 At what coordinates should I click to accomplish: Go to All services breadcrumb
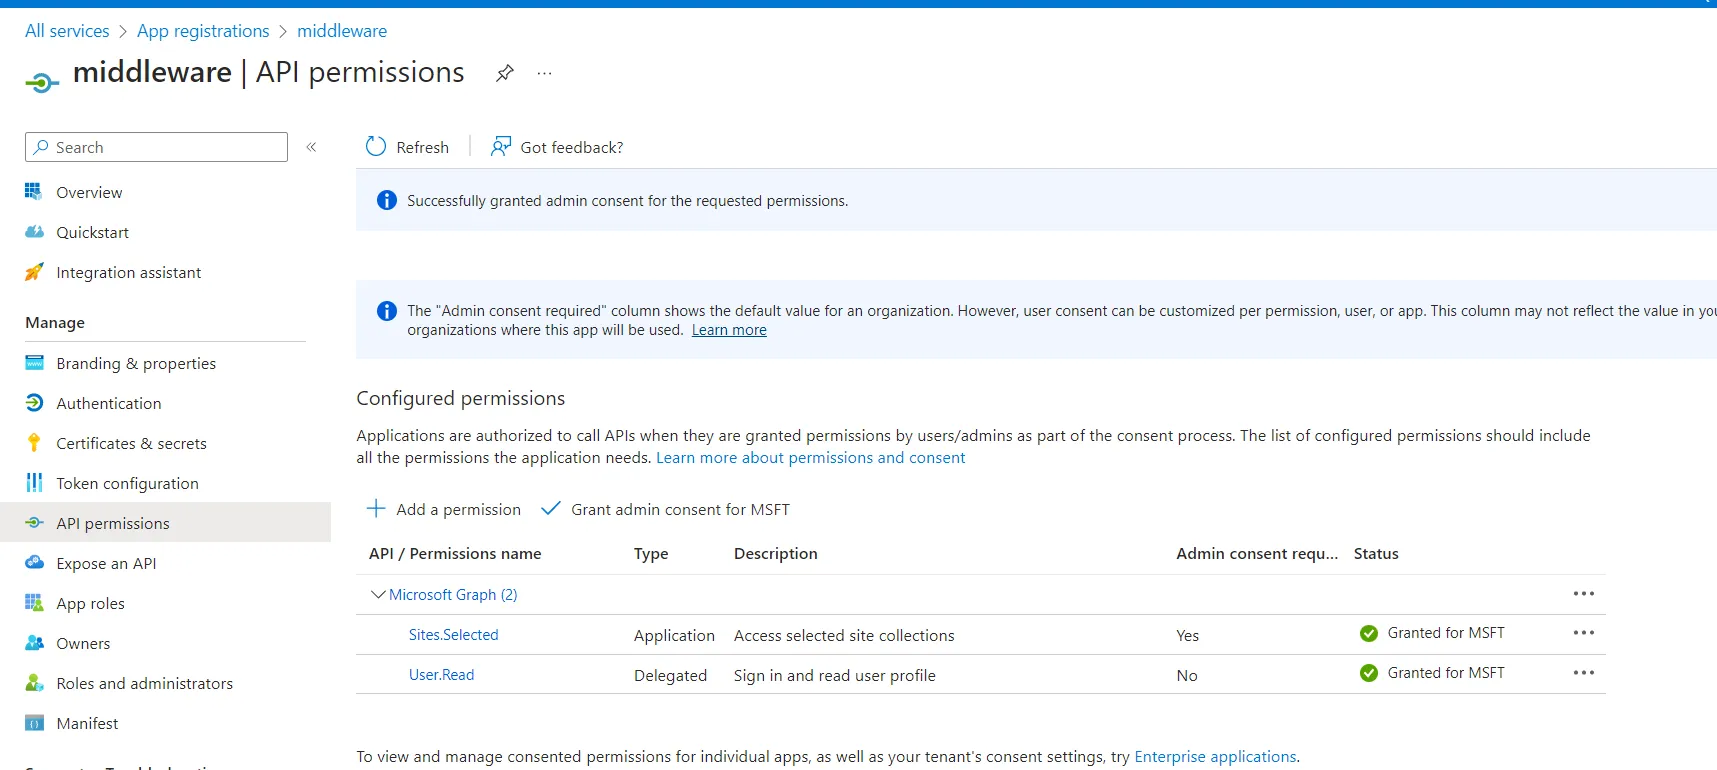coord(67,31)
